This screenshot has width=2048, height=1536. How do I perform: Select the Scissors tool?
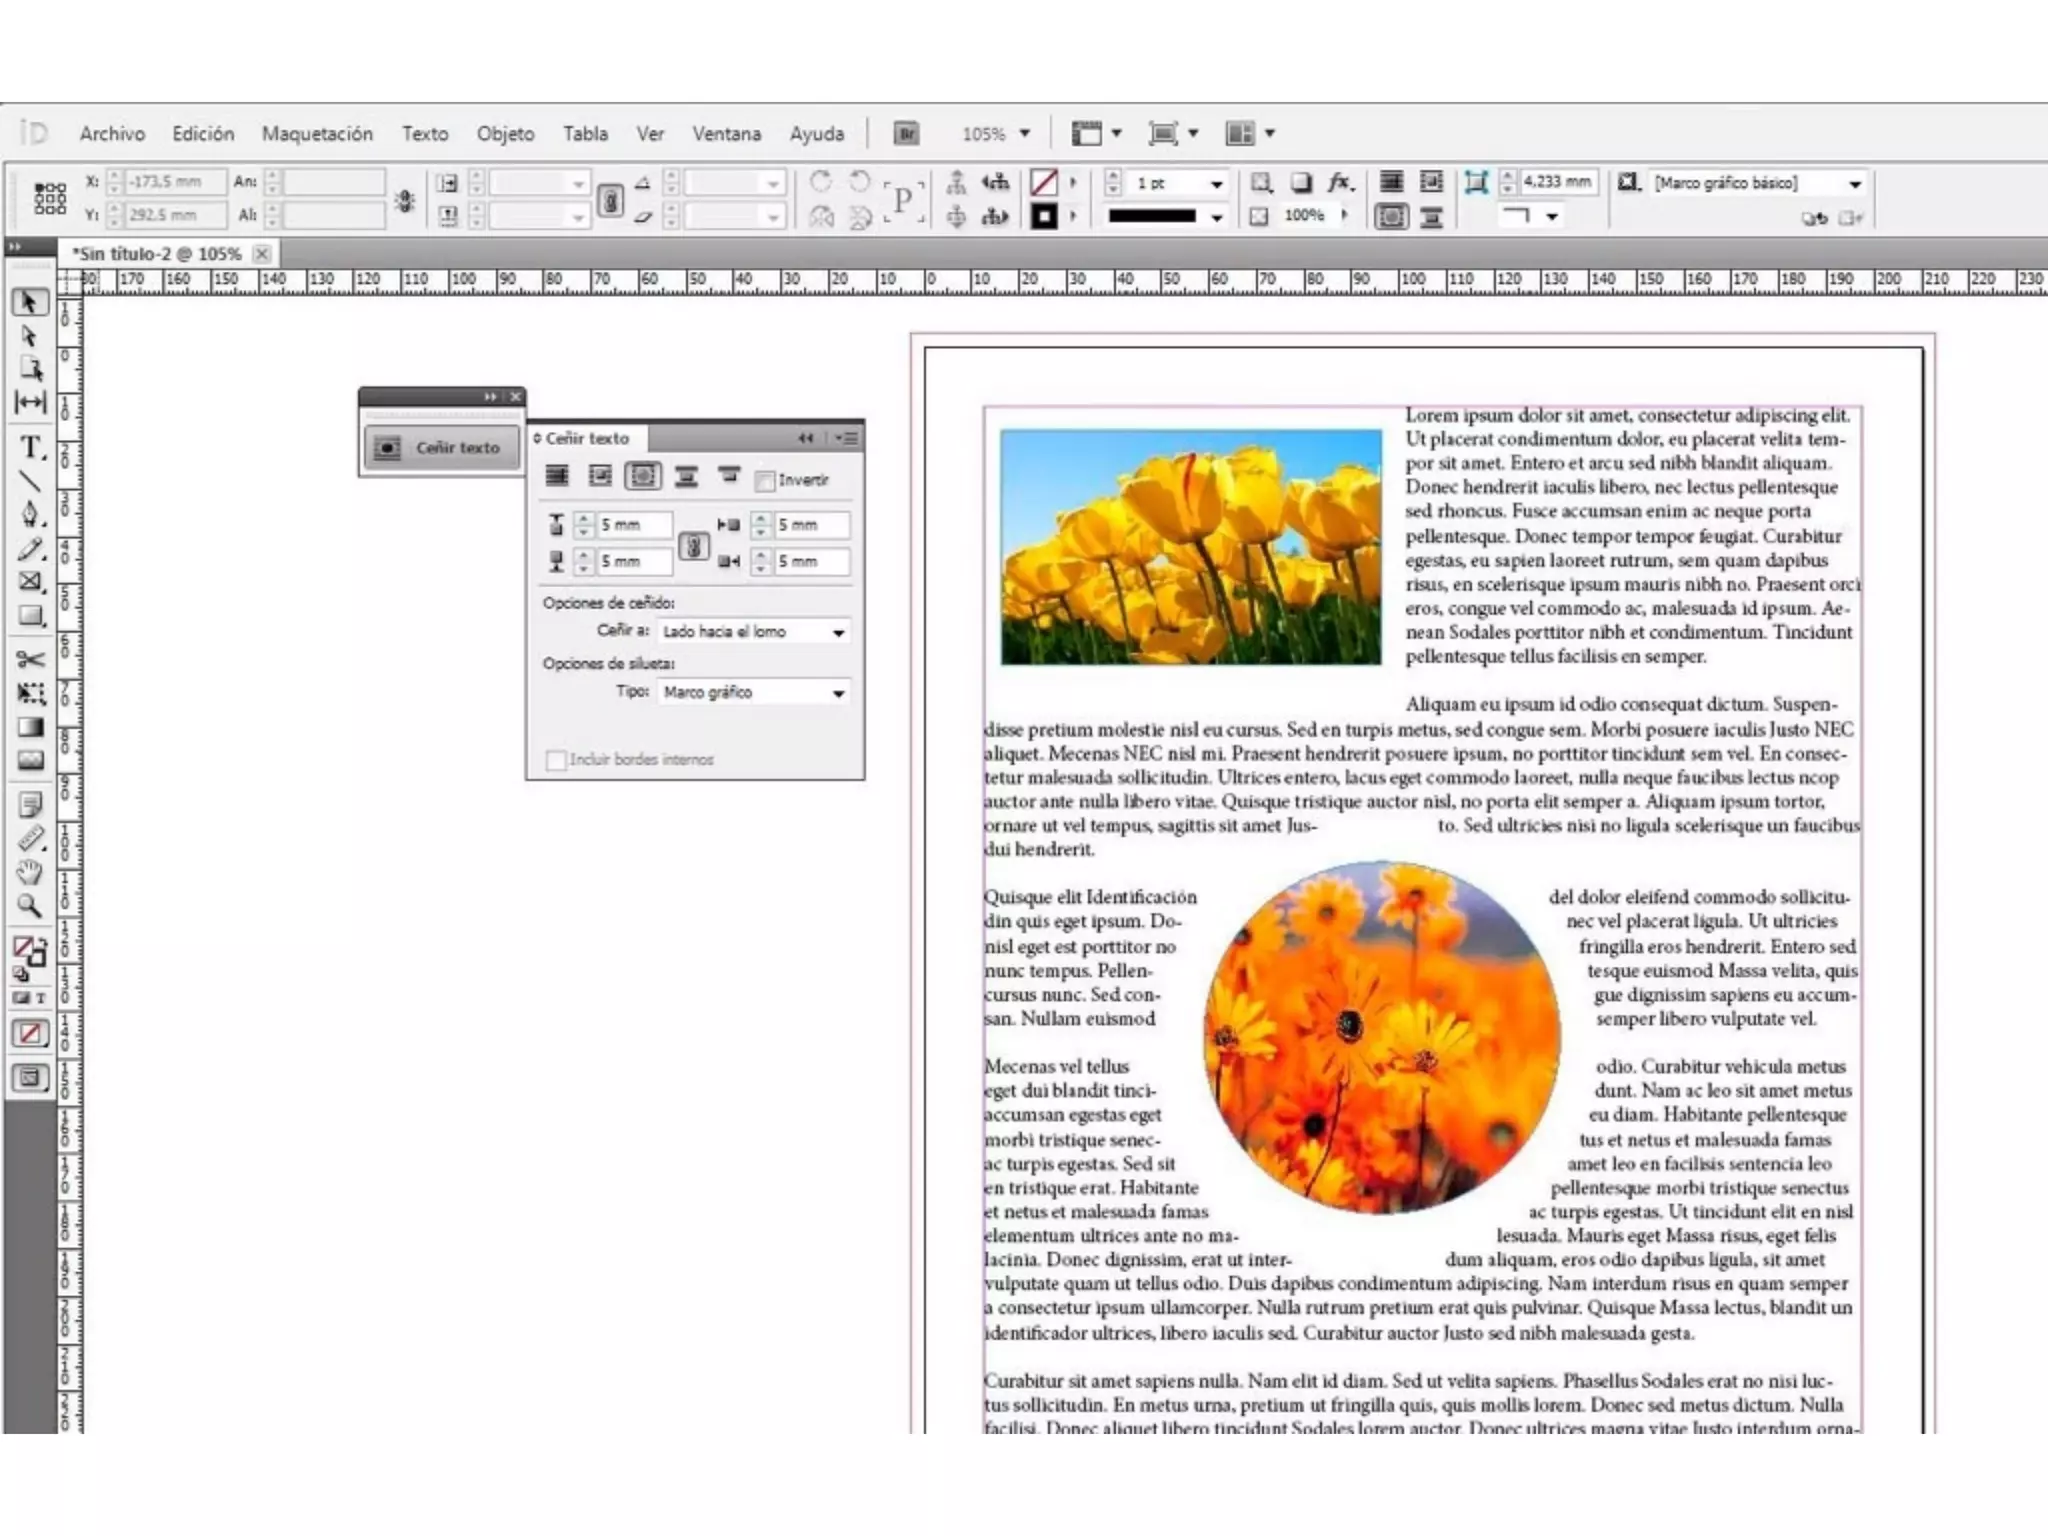coord(31,659)
